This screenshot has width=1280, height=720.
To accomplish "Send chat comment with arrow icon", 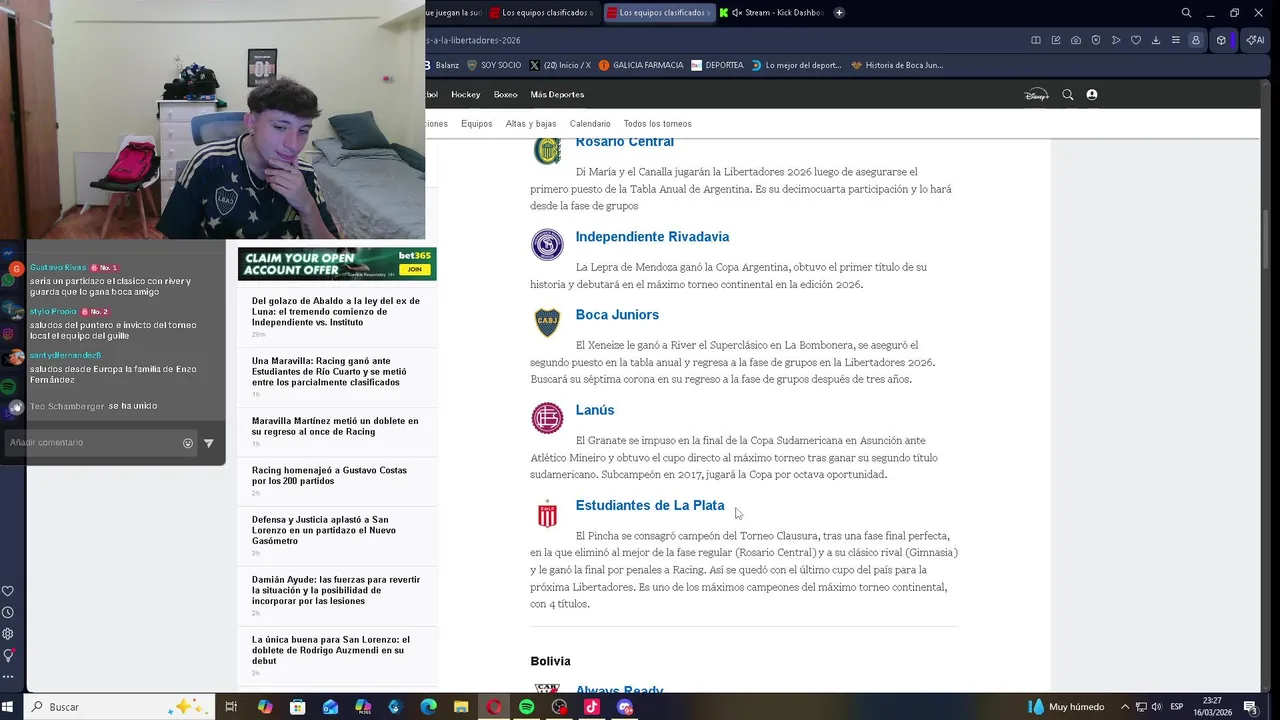I will [x=209, y=443].
